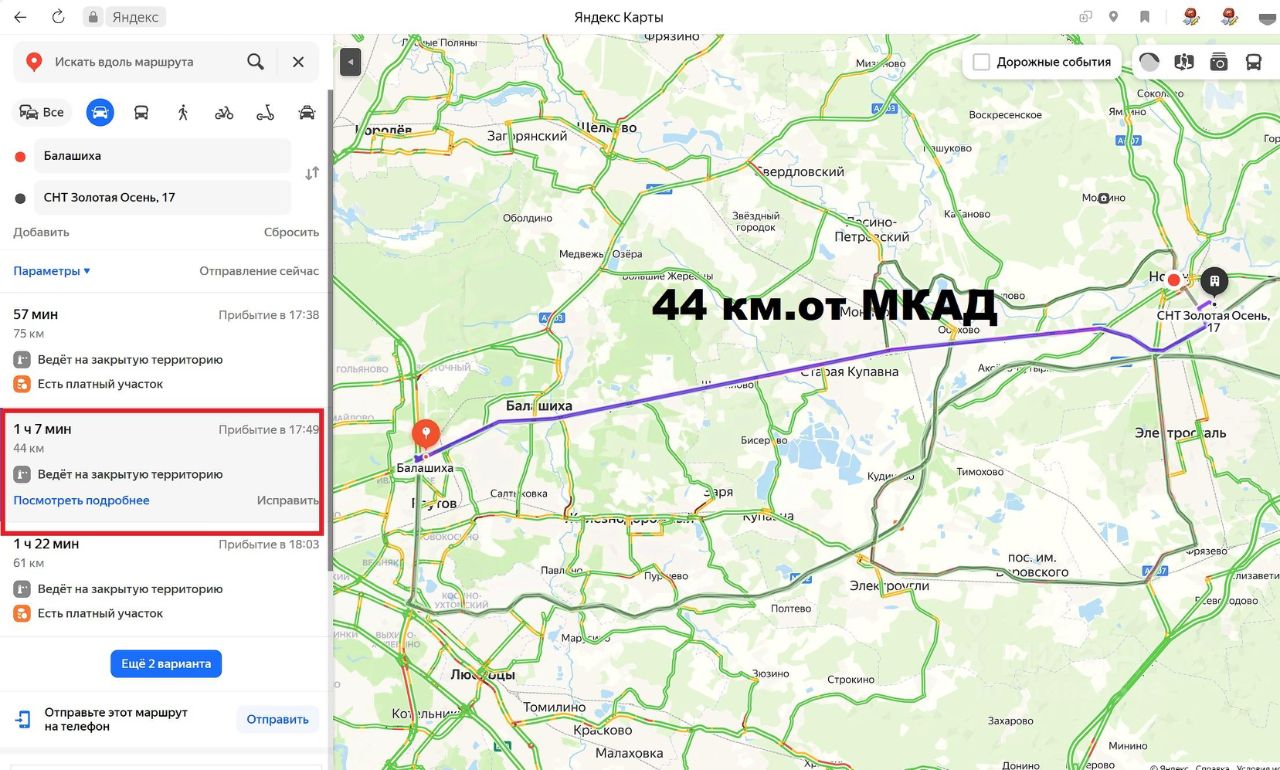Click the 'Люберцы' city label on the map

point(483,675)
